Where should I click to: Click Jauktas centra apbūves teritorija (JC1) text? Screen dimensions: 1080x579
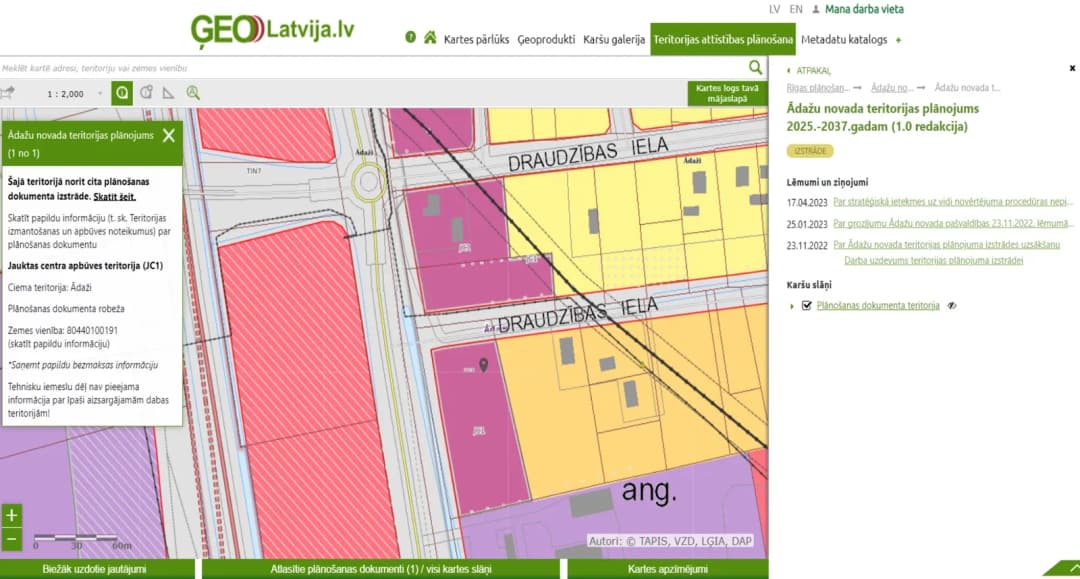tap(85, 266)
